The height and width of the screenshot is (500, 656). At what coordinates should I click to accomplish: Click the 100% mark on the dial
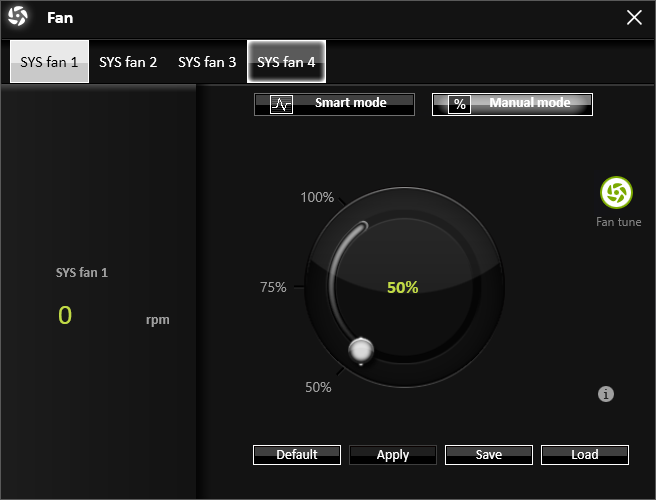(x=318, y=197)
